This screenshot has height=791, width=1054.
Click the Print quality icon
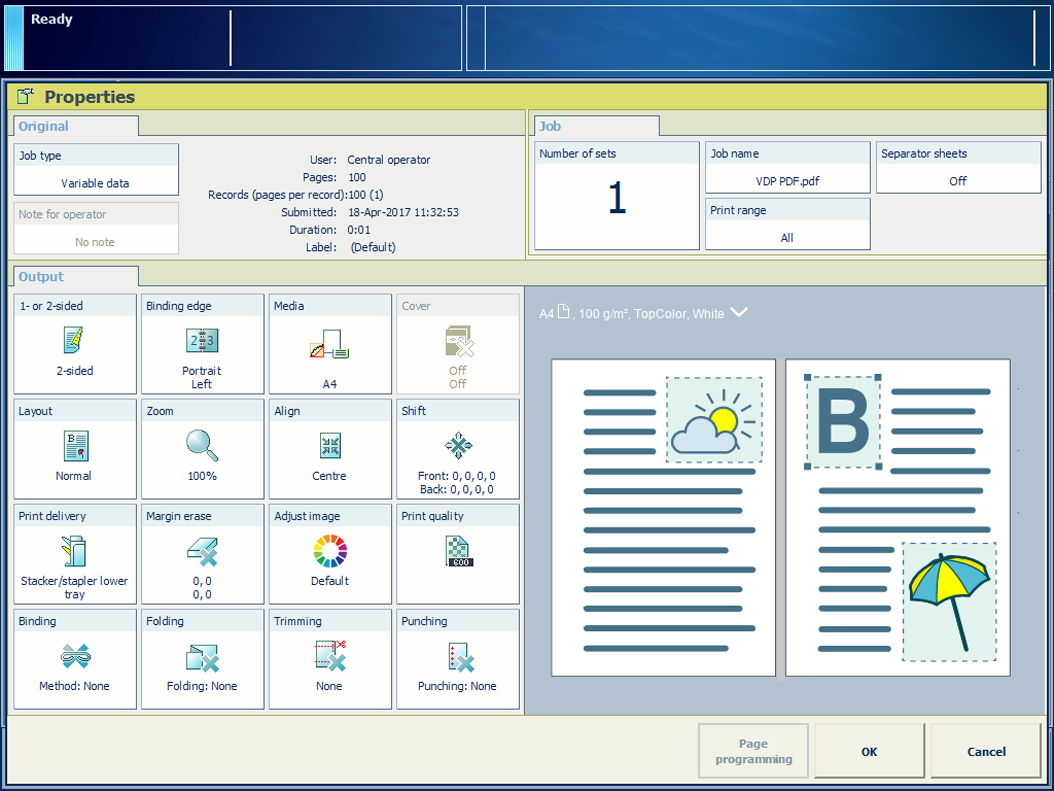tap(458, 551)
